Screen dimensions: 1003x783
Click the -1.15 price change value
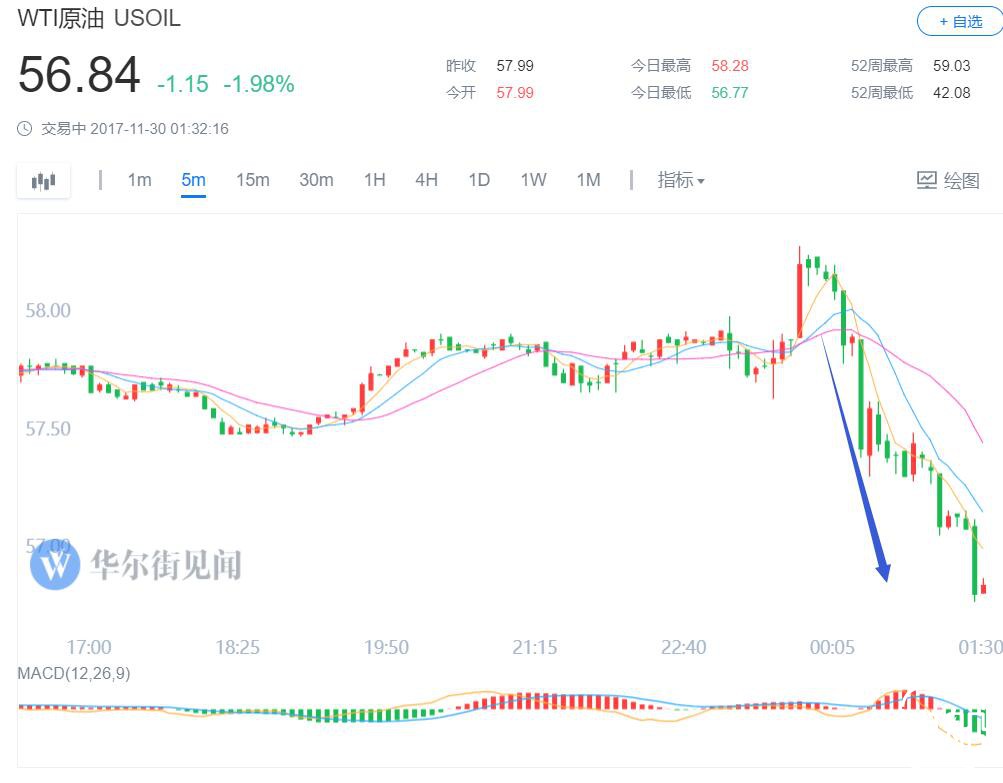pos(183,84)
